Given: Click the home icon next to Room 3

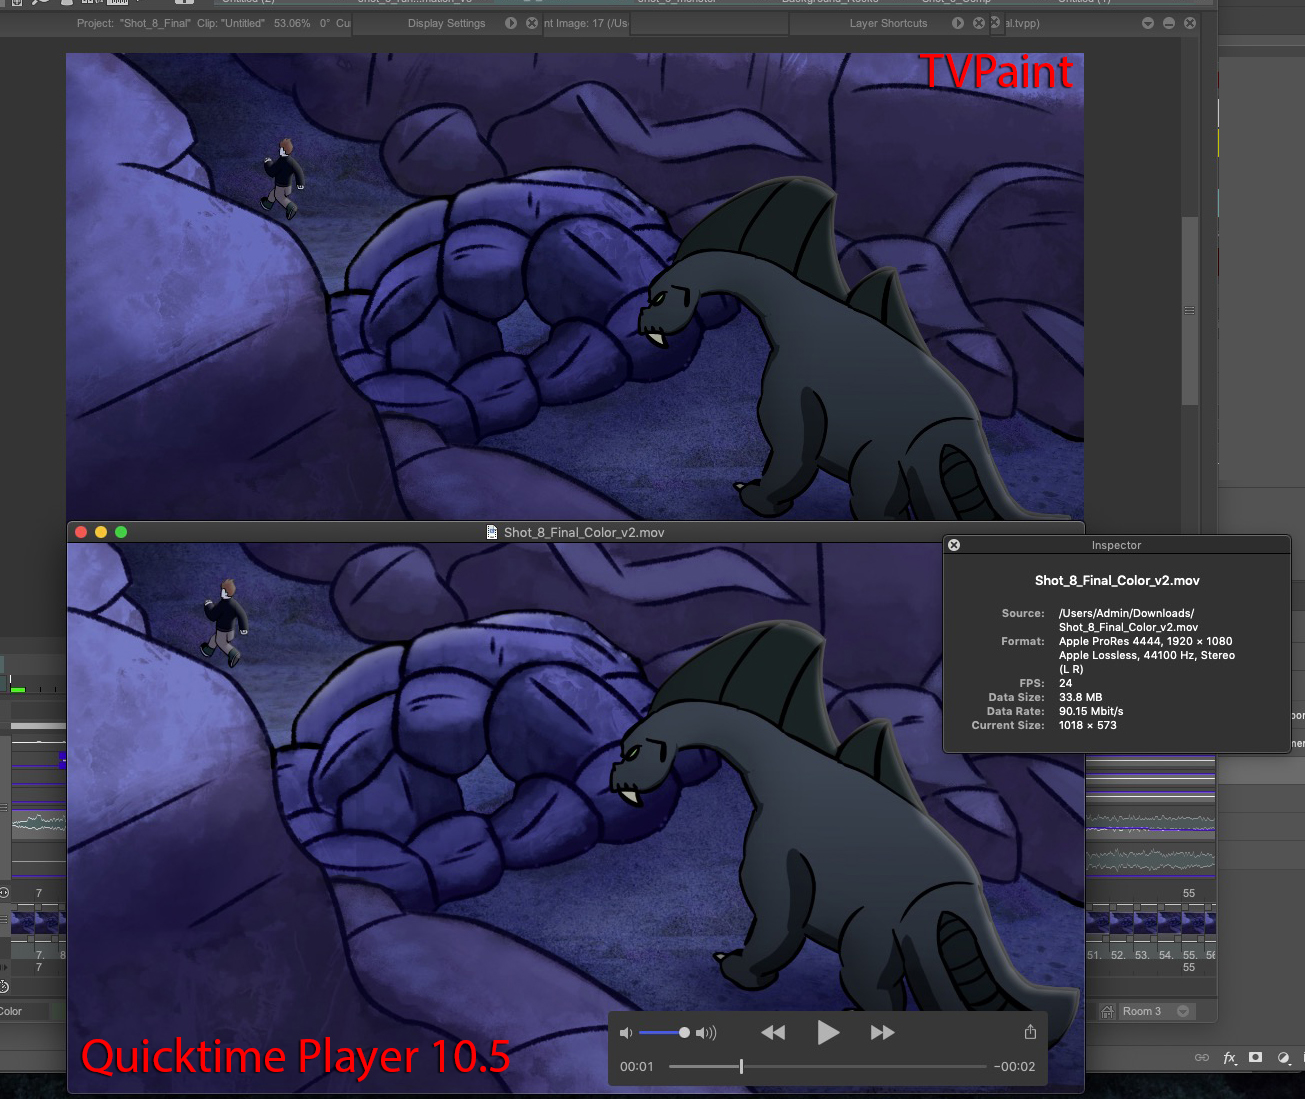Looking at the screenshot, I should point(1107,1011).
